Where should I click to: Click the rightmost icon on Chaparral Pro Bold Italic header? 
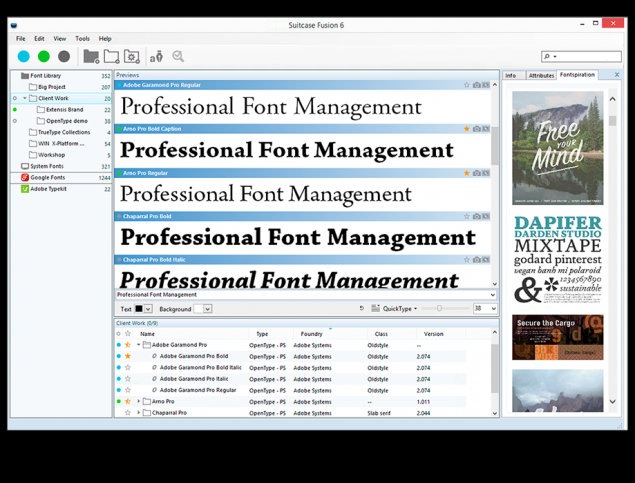coord(486,260)
